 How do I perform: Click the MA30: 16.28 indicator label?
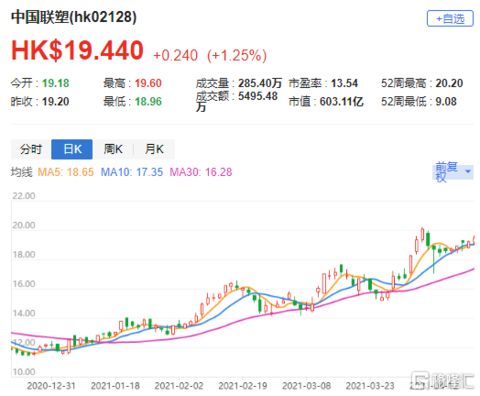[x=201, y=172]
